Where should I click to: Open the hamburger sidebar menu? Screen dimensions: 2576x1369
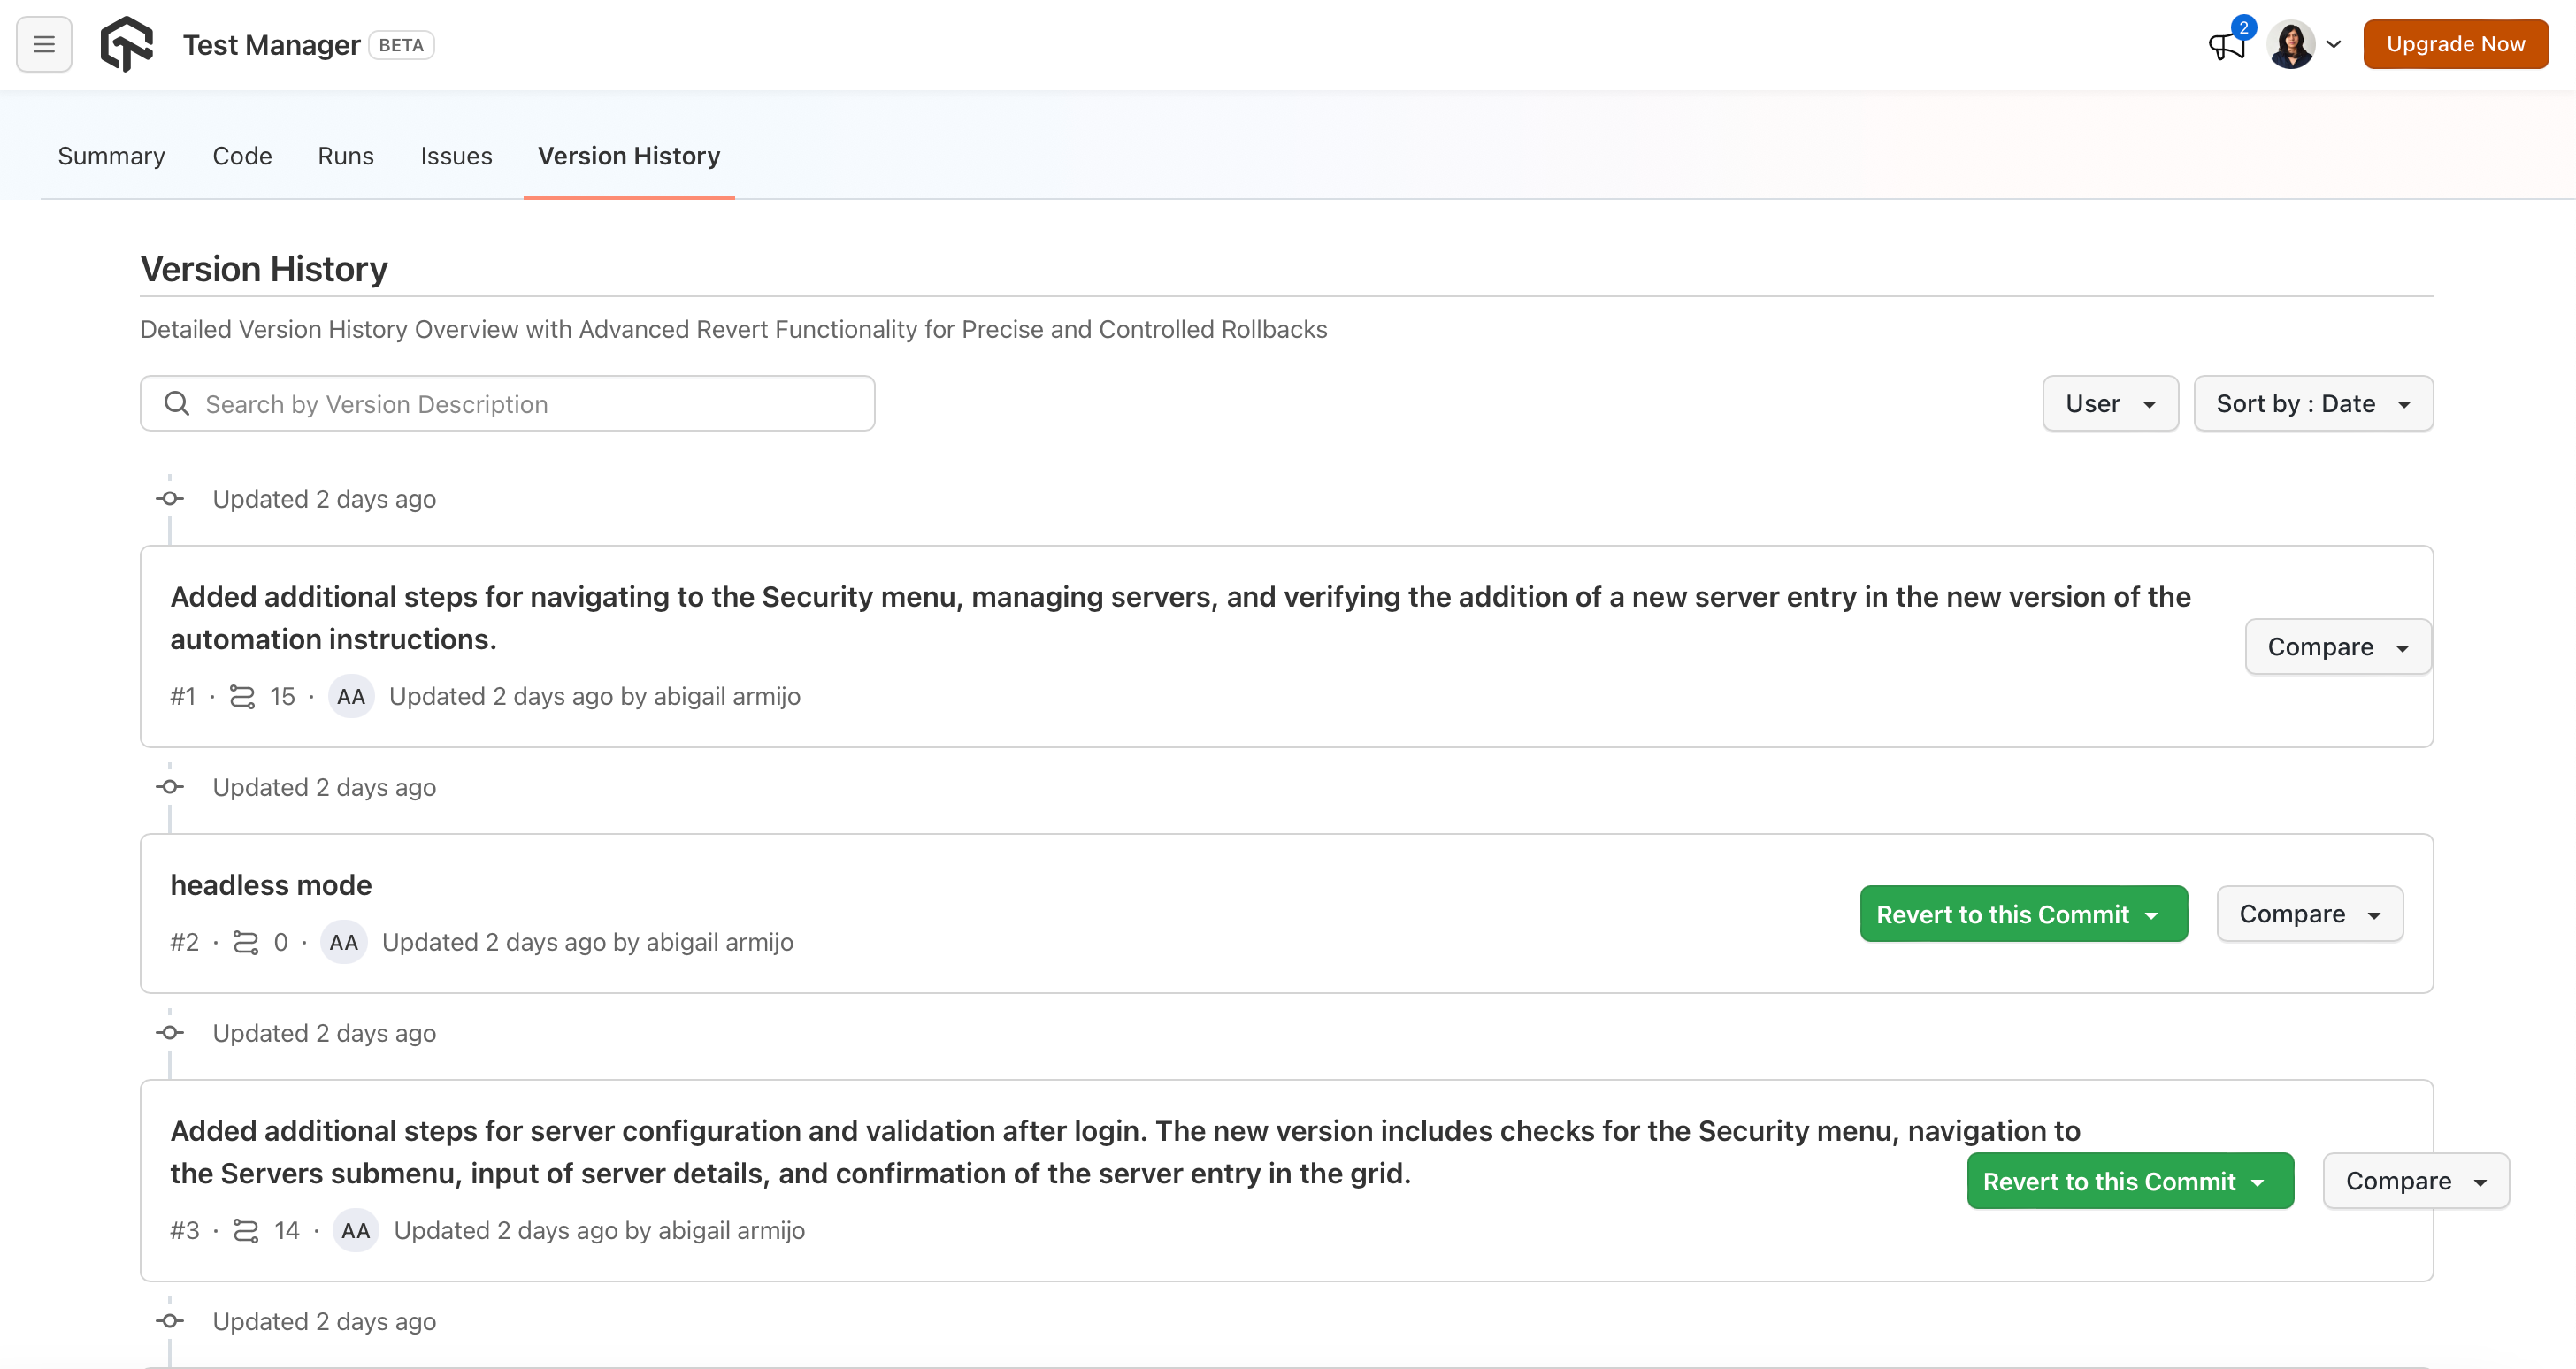tap(44, 44)
